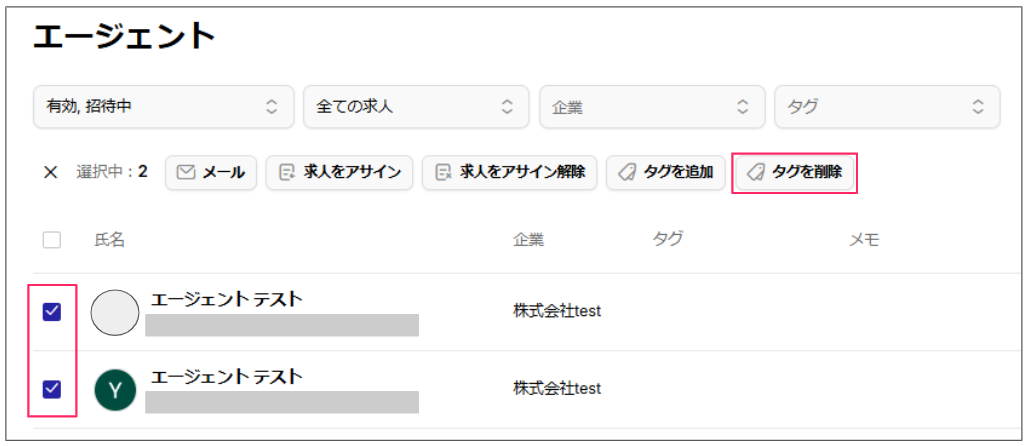Click the green Y avatar
This screenshot has height=446, width=1027.
tap(115, 390)
